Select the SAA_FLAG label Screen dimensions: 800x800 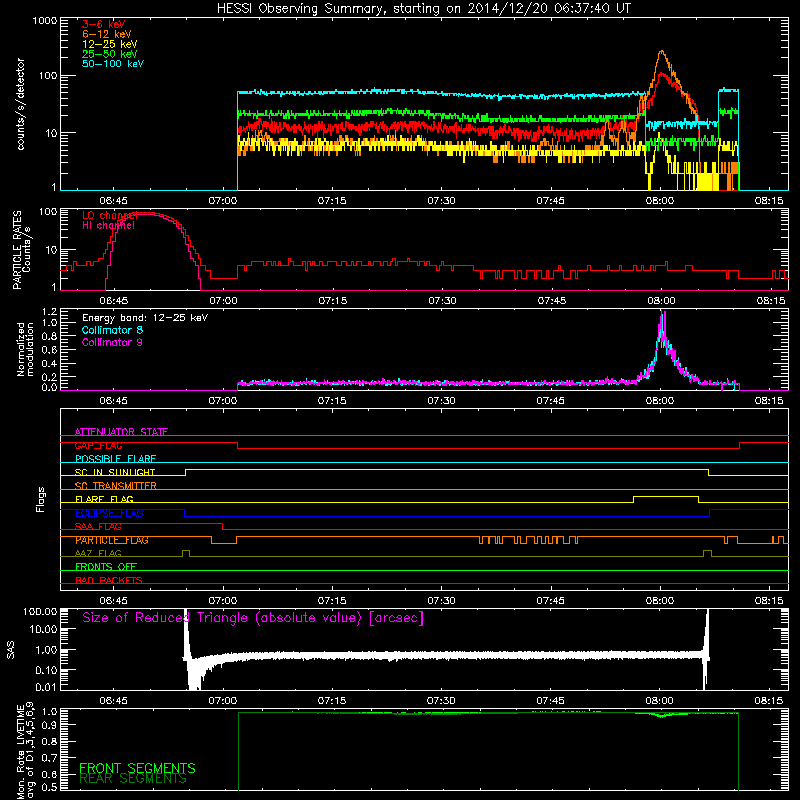coord(98,527)
